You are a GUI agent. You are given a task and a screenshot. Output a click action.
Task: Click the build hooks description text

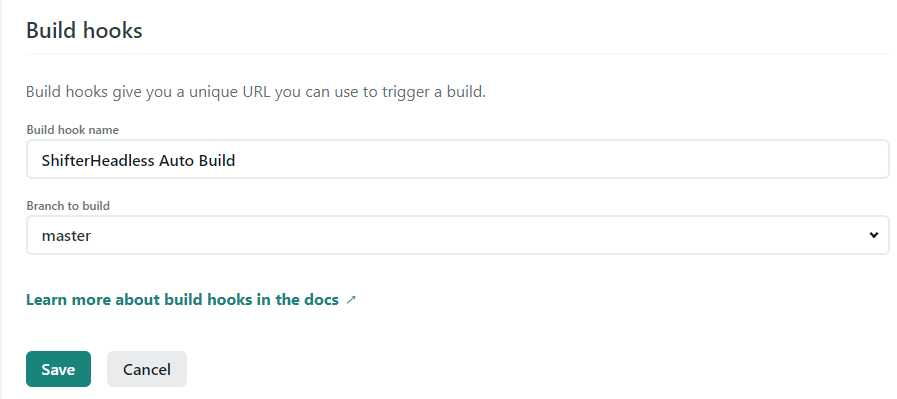[256, 92]
